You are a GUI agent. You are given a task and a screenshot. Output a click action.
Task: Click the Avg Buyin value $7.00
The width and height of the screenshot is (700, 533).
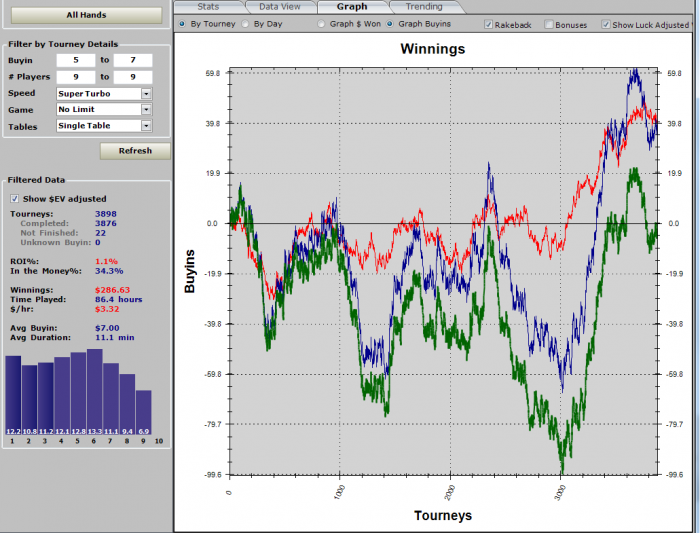(x=107, y=328)
